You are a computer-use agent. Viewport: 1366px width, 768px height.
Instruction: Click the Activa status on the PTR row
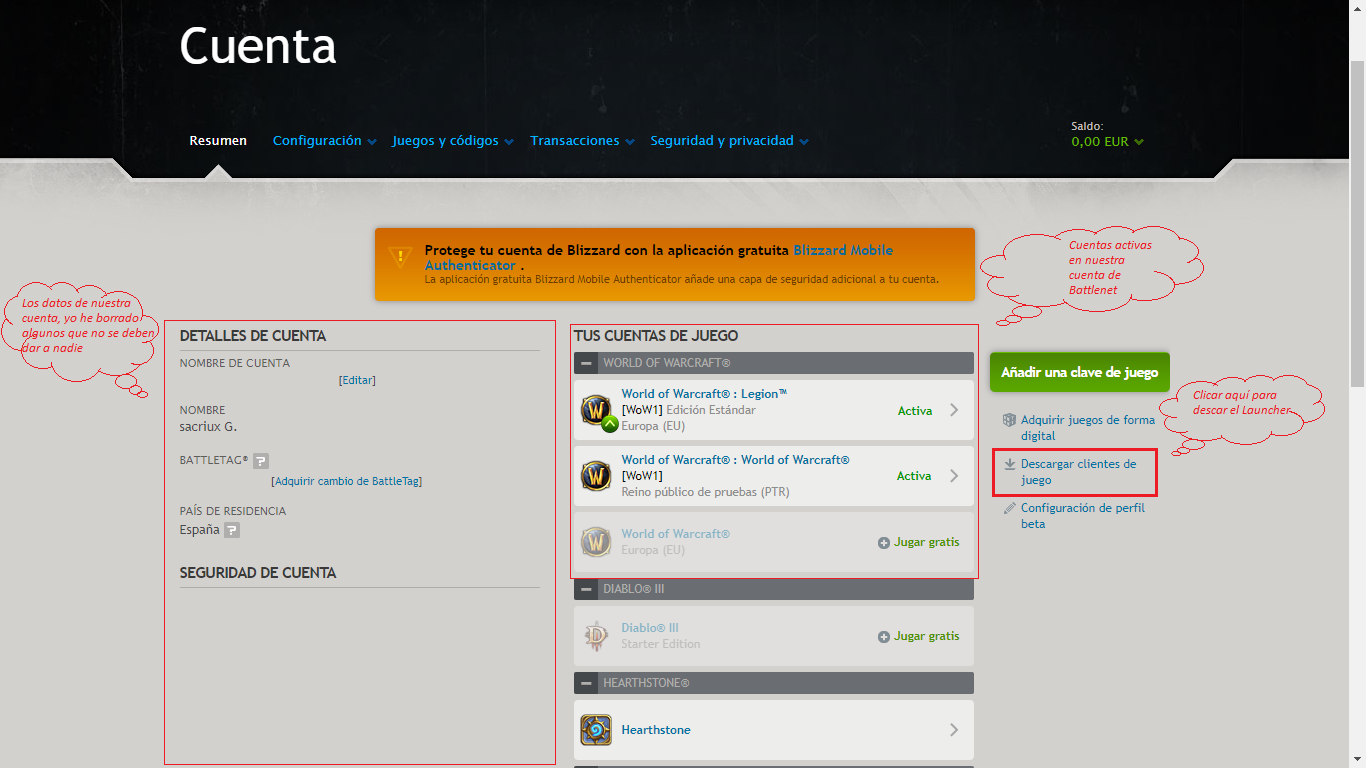(914, 476)
